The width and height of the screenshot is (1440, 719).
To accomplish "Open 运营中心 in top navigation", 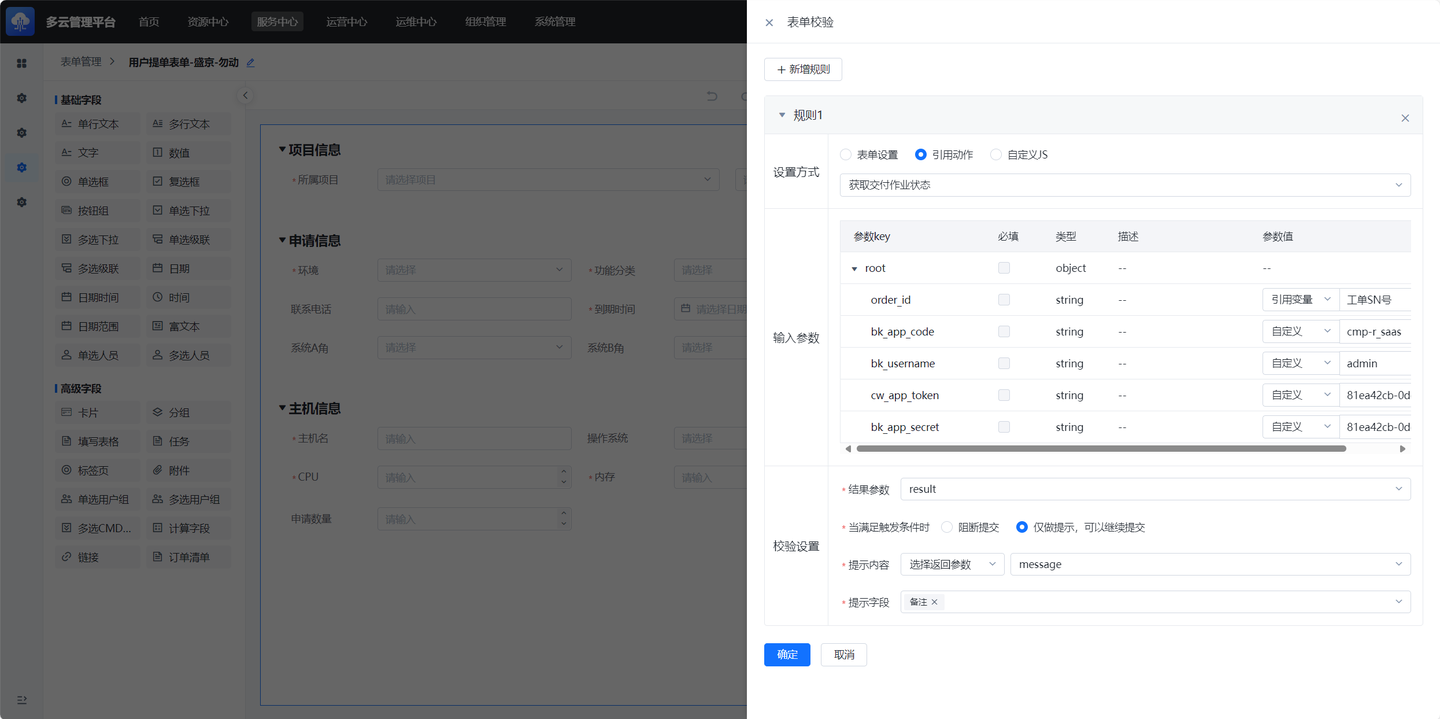I will pos(347,22).
